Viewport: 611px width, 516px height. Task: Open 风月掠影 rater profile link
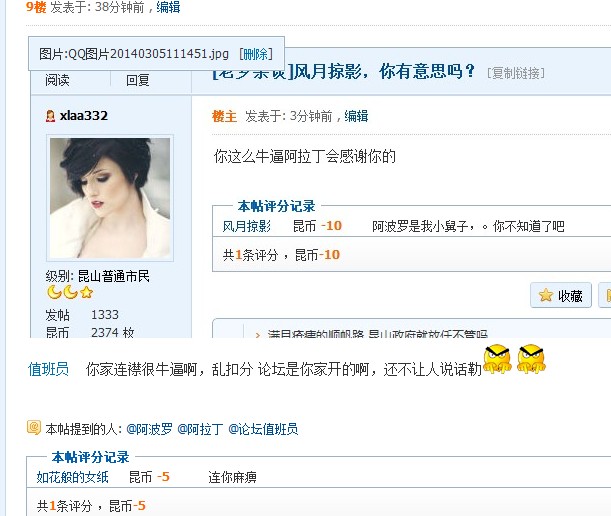pyautogui.click(x=247, y=226)
